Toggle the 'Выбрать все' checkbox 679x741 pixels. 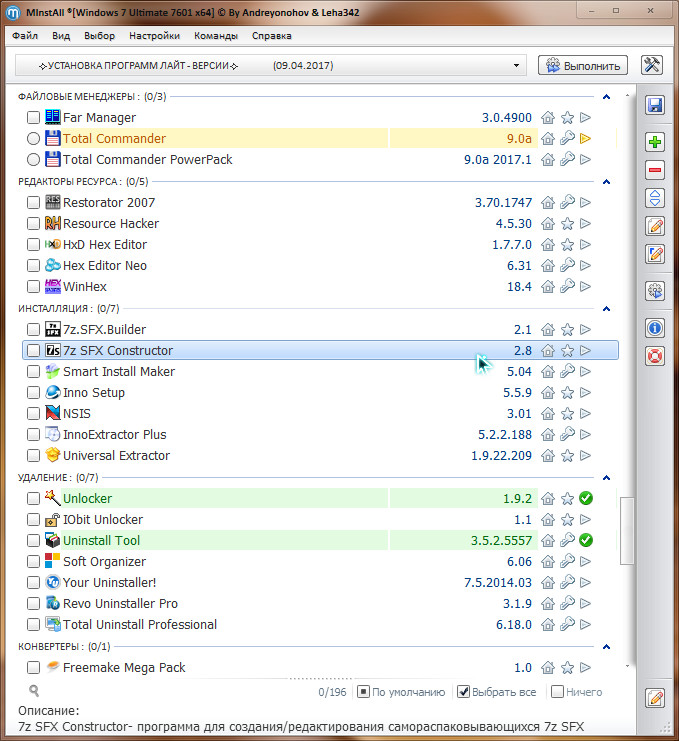tap(464, 692)
